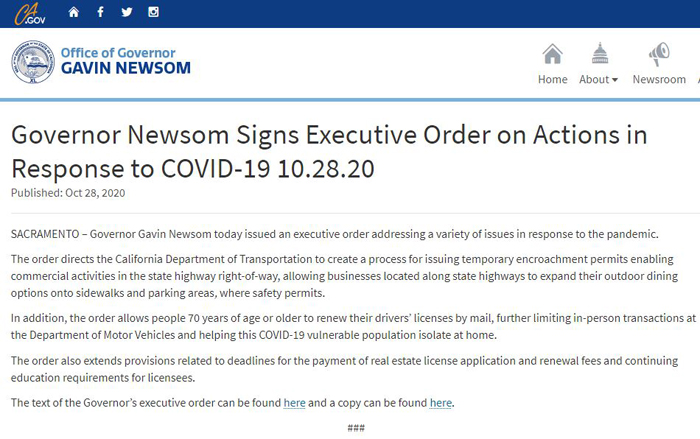Expand the About dropdown caret
This screenshot has width=700, height=439.
[x=615, y=80]
